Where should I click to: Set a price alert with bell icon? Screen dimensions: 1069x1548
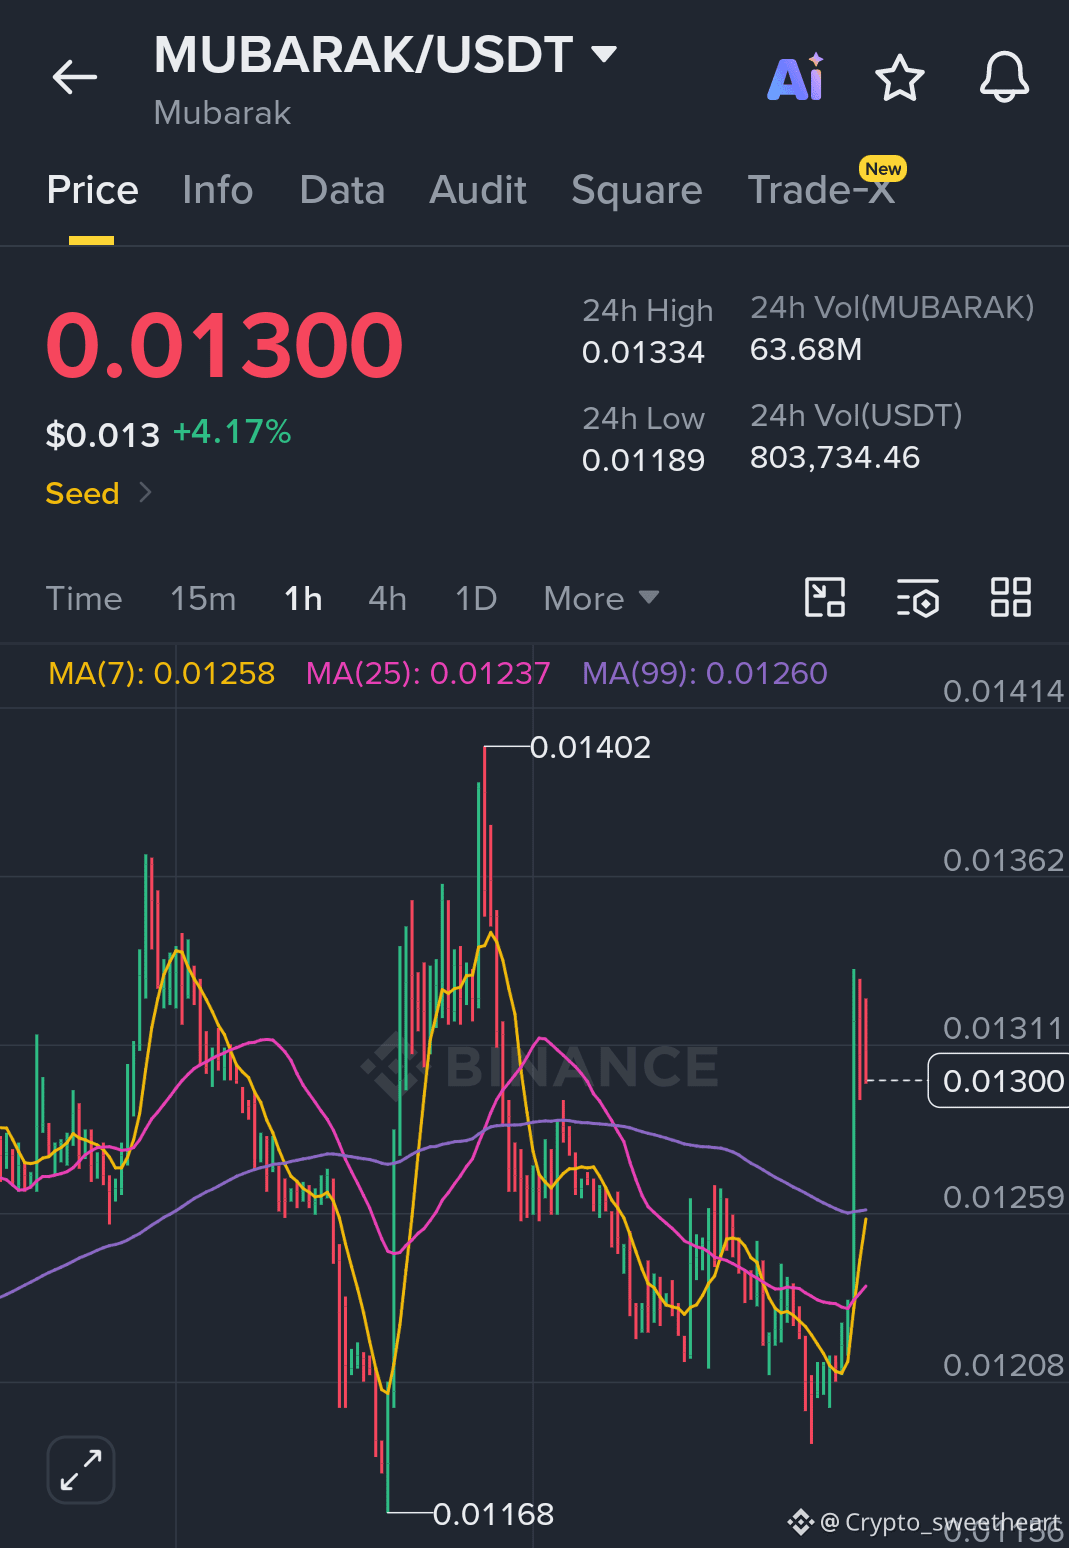(1004, 77)
